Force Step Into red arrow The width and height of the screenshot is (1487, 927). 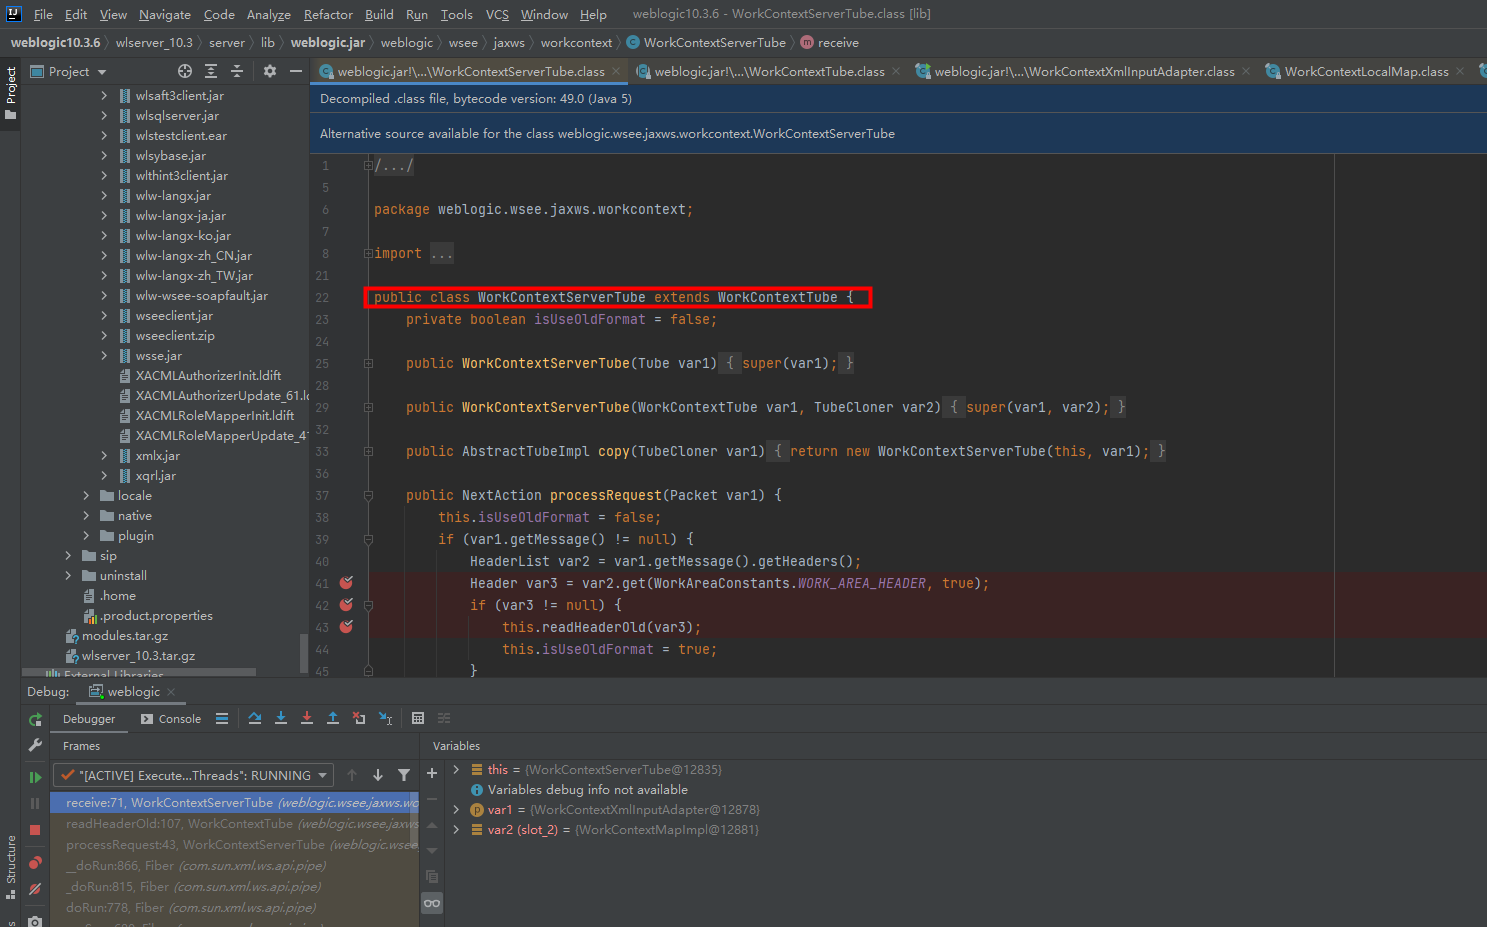pyautogui.click(x=307, y=718)
